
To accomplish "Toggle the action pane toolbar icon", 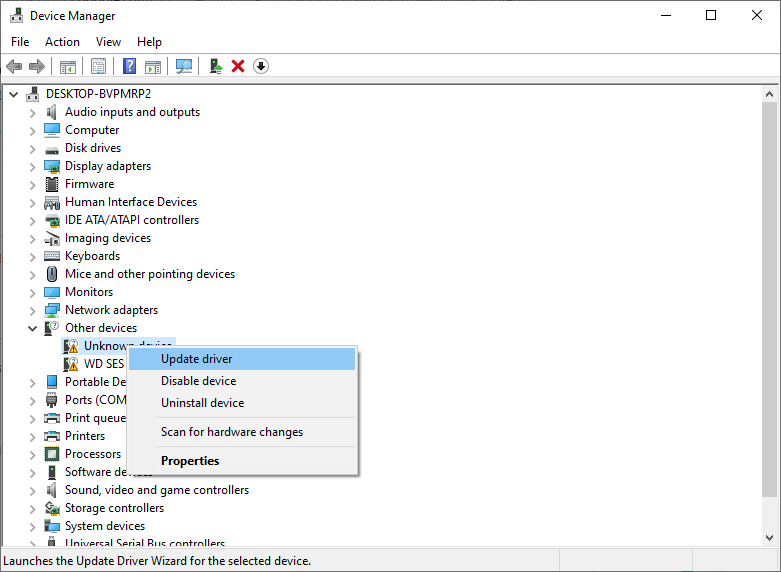I will point(153,66).
